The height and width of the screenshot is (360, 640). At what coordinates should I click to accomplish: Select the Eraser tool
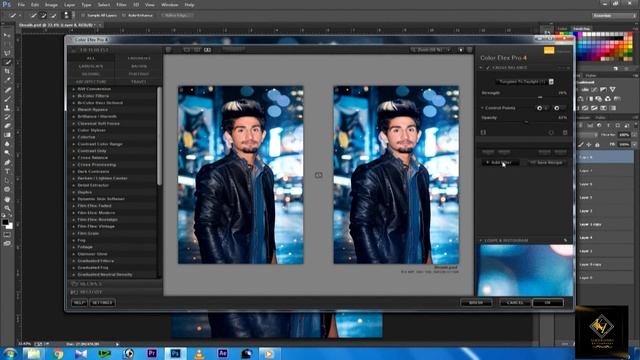(x=7, y=126)
